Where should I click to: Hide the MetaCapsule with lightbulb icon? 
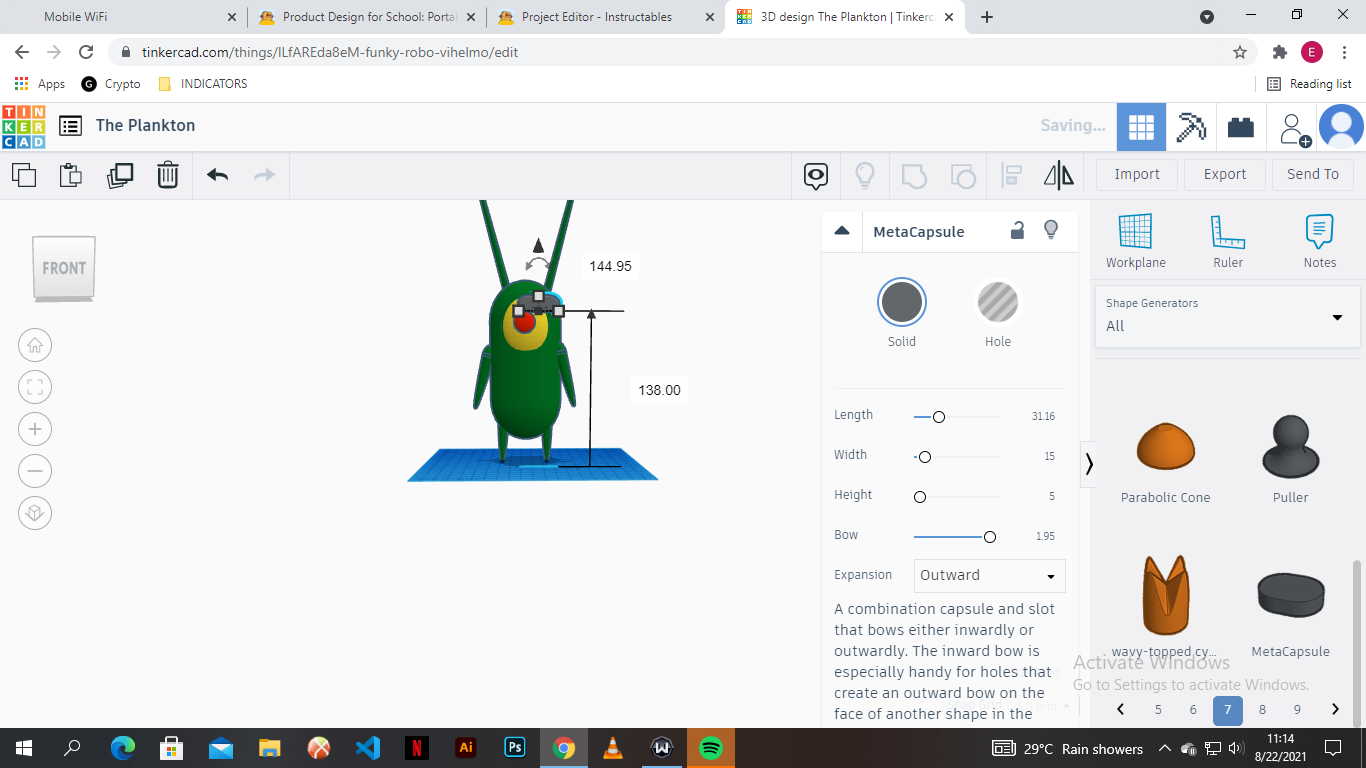pyautogui.click(x=1051, y=231)
